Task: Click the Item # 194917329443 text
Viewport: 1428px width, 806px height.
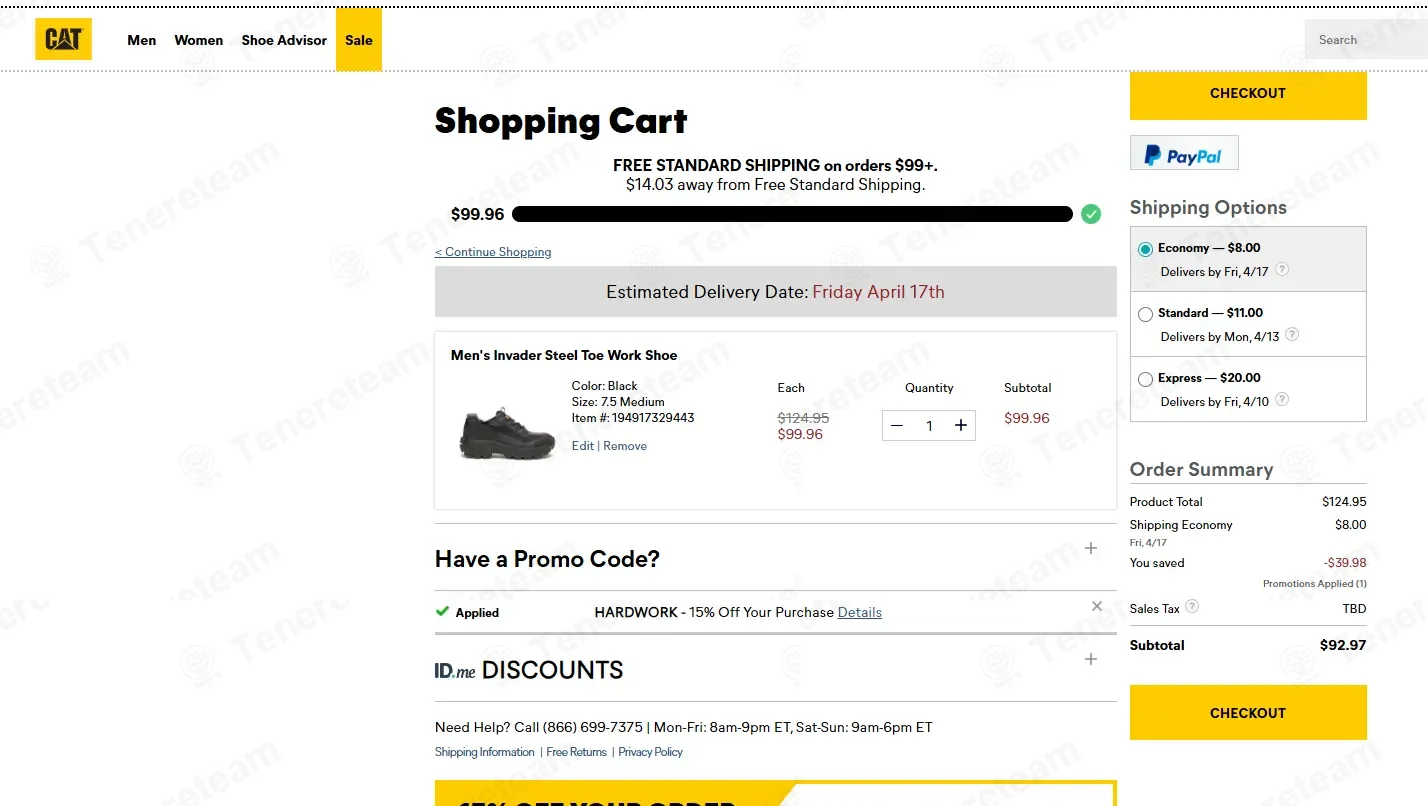Action: click(x=633, y=418)
